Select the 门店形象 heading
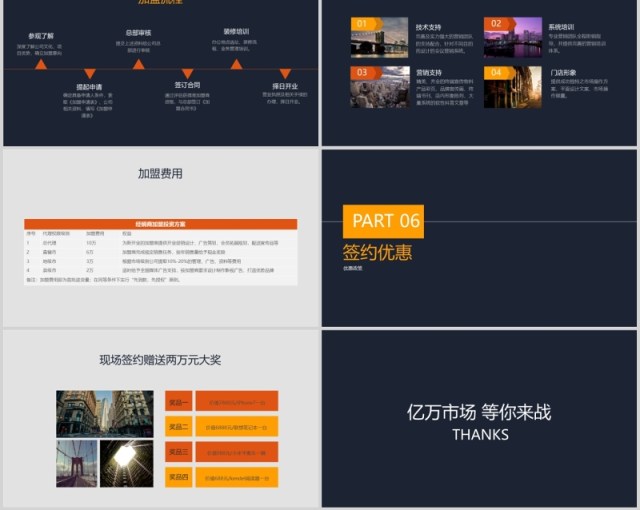Image resolution: width=640 pixels, height=510 pixels. (564, 73)
